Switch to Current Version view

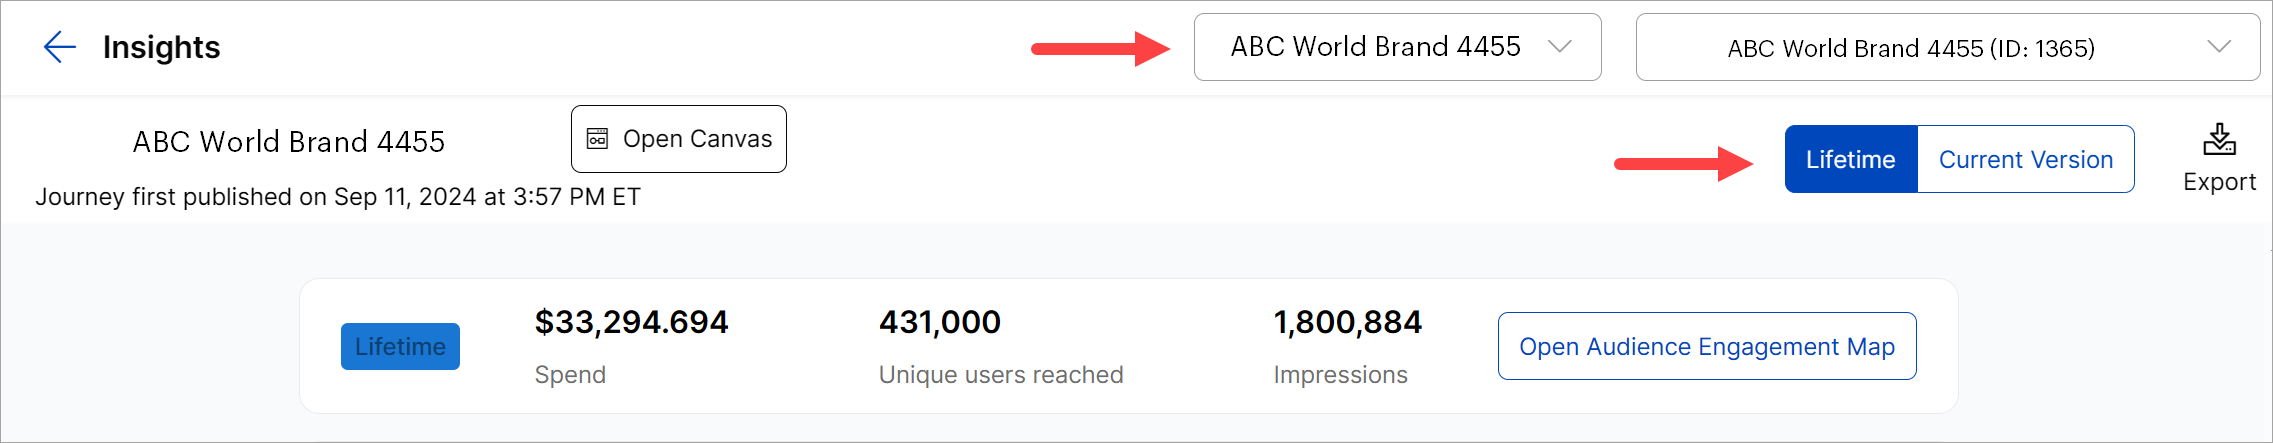point(2025,160)
